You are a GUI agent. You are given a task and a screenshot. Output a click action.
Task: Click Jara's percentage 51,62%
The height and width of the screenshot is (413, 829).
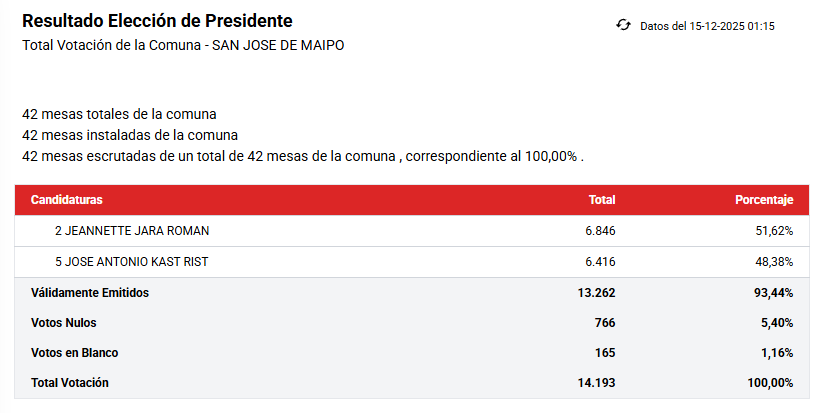774,231
